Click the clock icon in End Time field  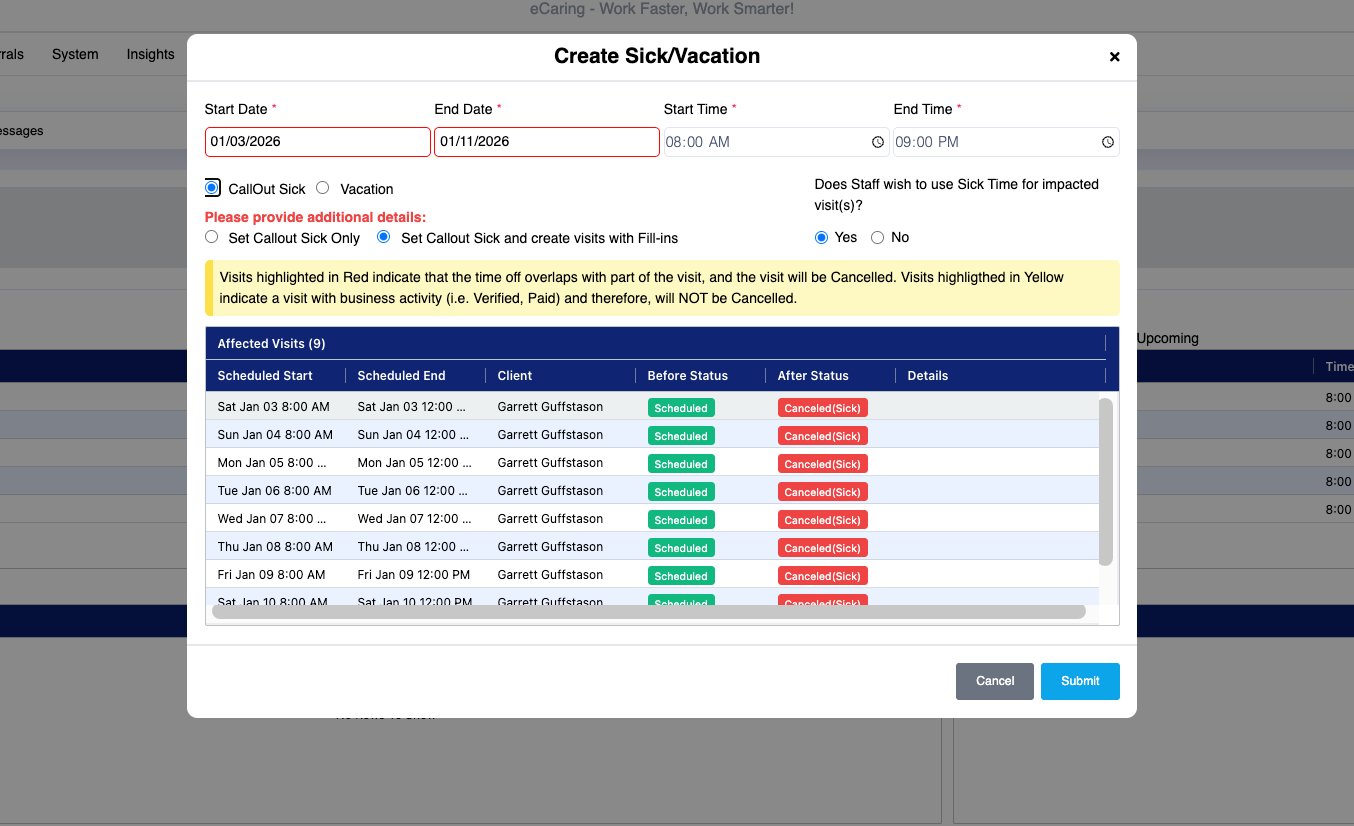click(x=1108, y=142)
